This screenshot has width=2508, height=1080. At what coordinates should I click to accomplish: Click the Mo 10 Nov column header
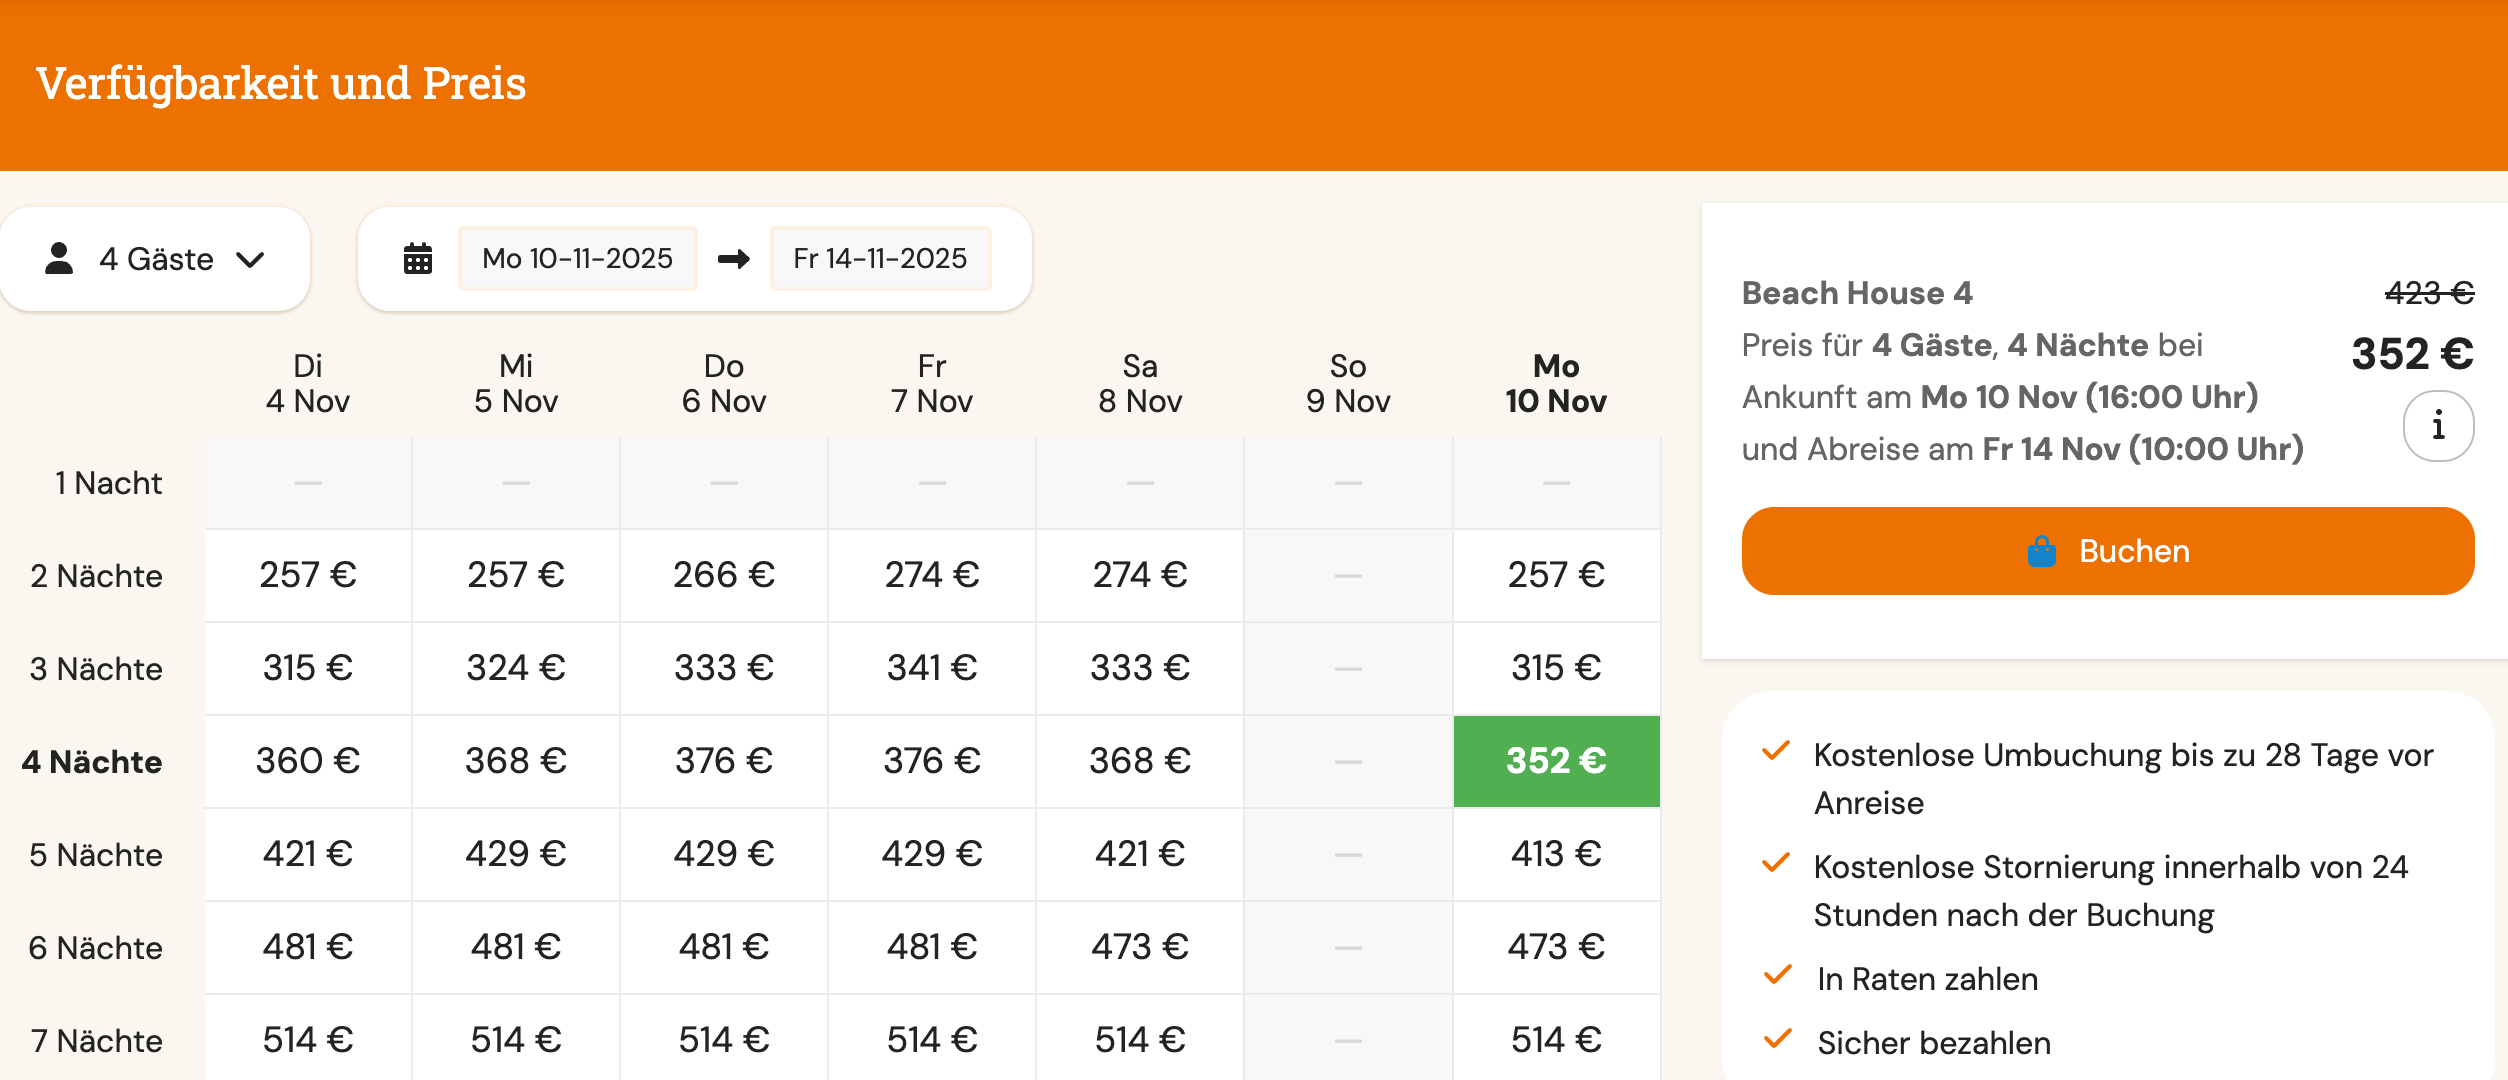point(1556,384)
